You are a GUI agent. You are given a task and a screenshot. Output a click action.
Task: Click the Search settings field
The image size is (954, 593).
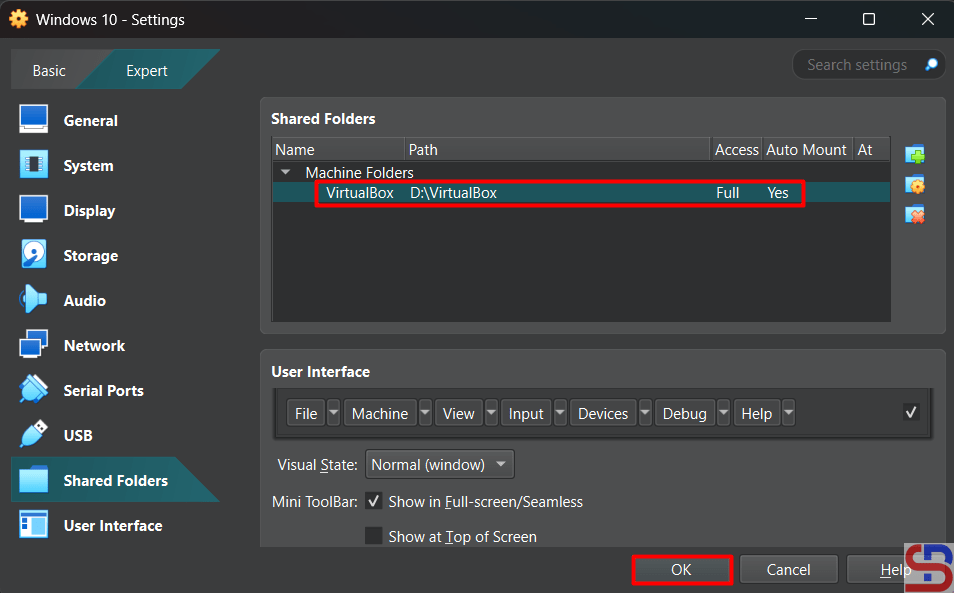858,65
